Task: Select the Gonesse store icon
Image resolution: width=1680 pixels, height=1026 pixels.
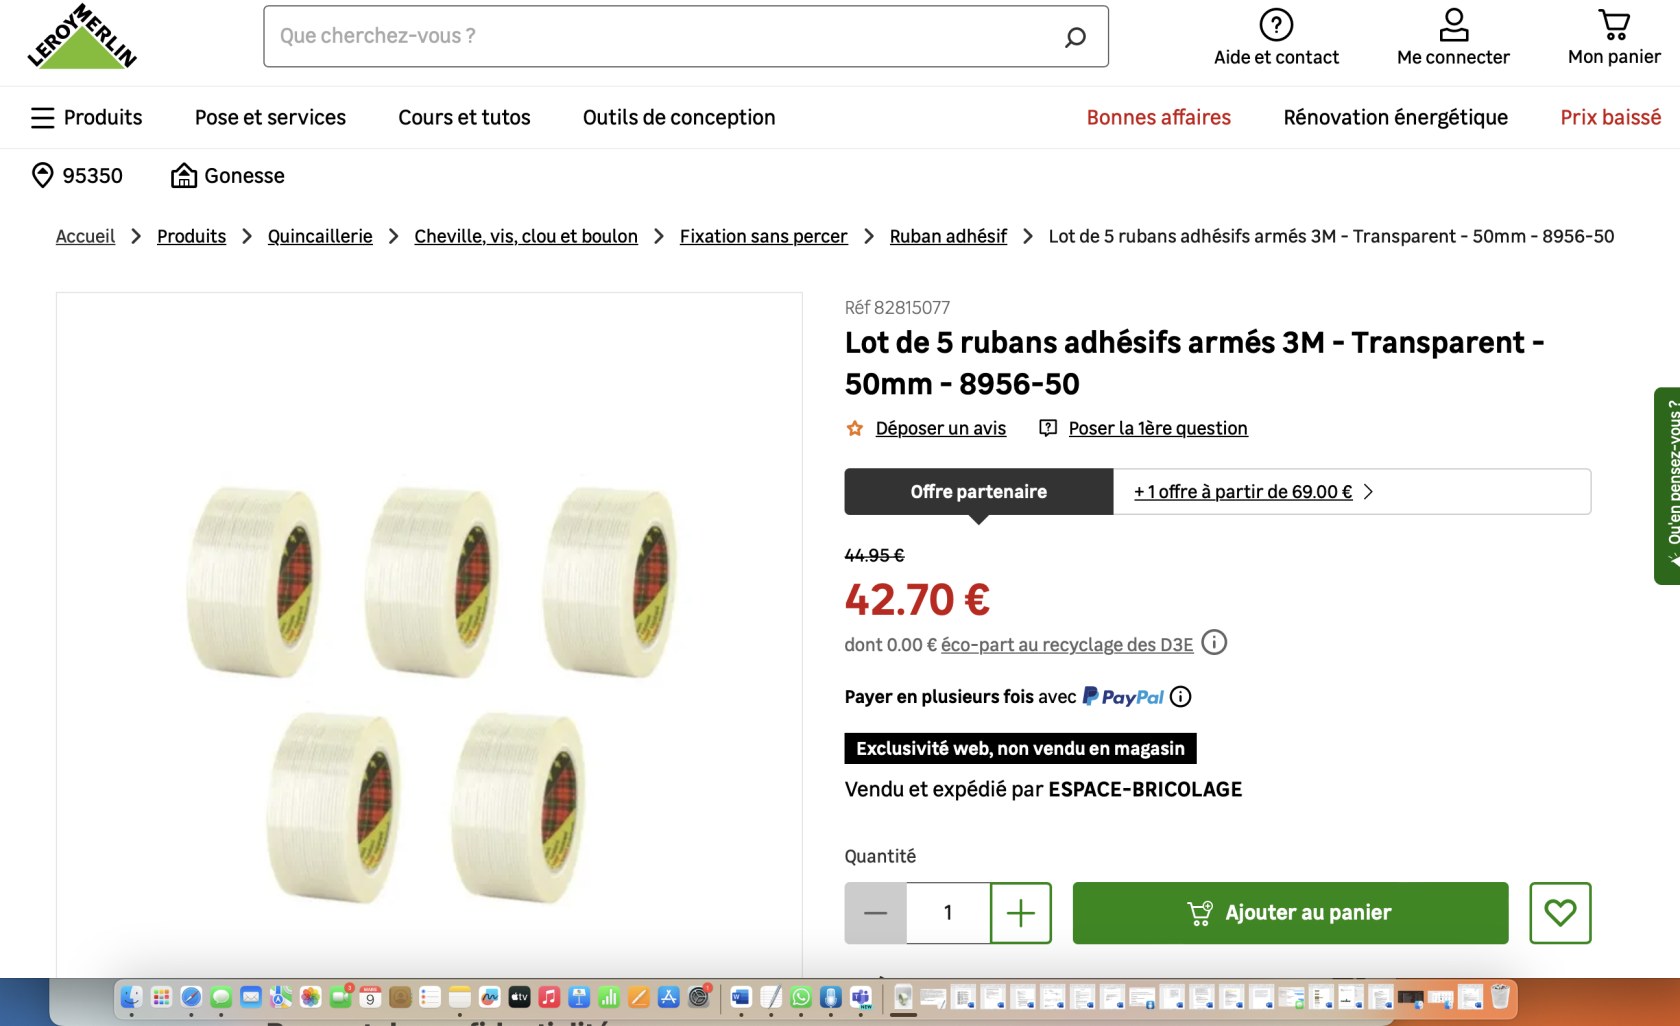Action: tap(183, 175)
